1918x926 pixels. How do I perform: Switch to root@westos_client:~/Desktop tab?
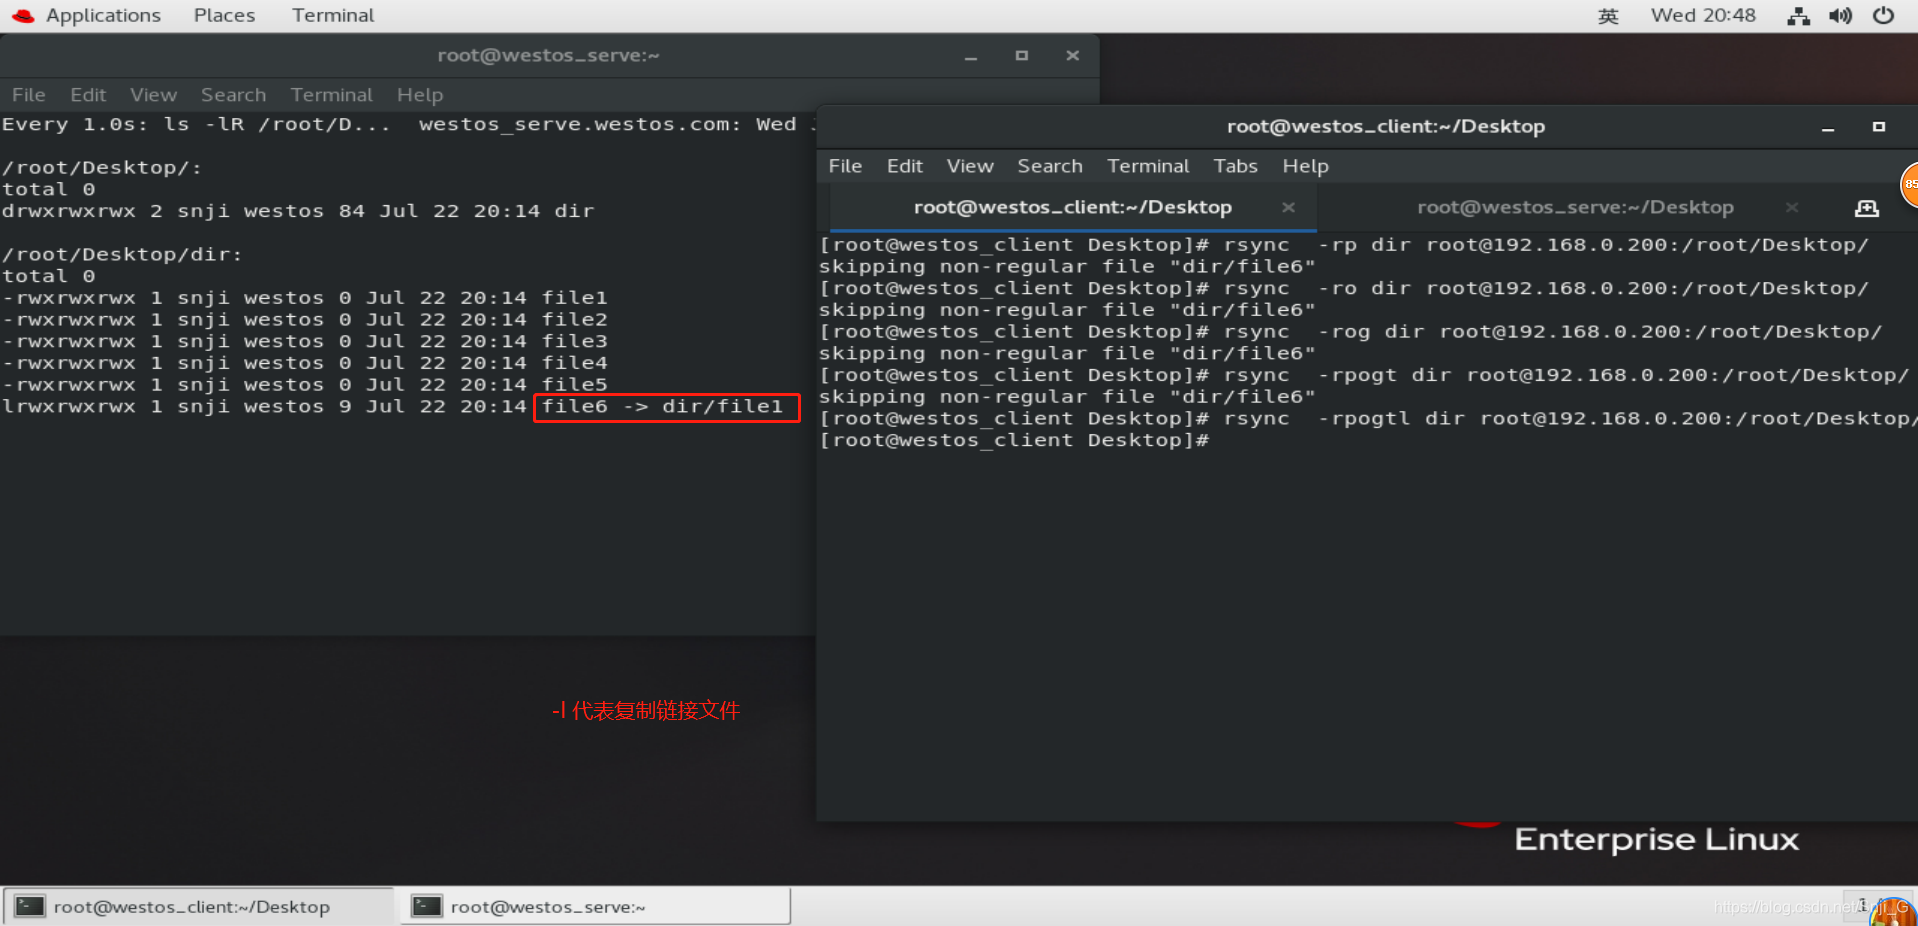pyautogui.click(x=1072, y=207)
